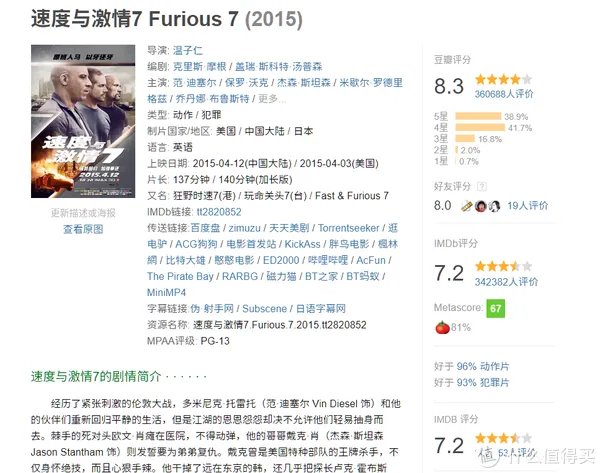Open The Pirate Bay download link
600x473 pixels.
click(180, 276)
